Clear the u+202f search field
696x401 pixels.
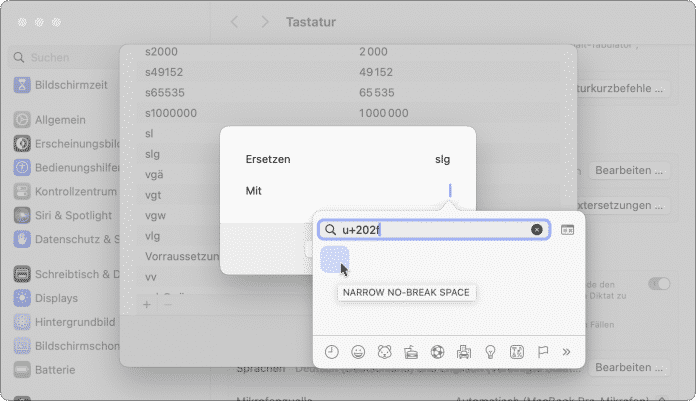point(536,230)
